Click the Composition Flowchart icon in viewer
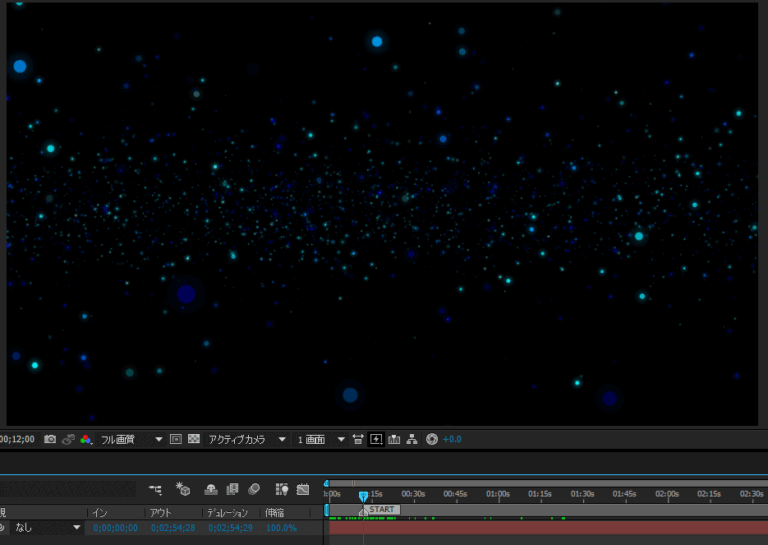 tap(412, 439)
